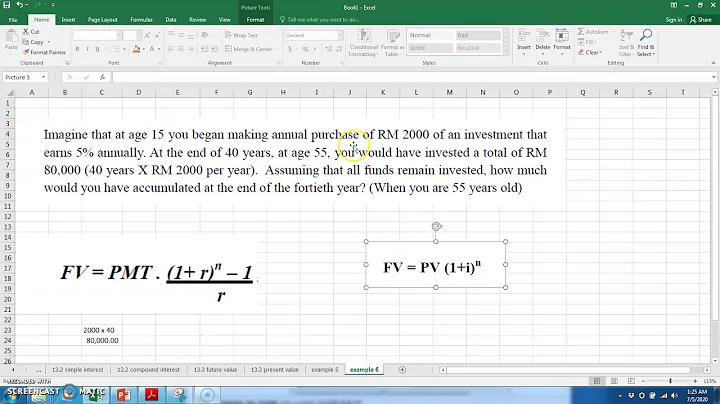Click the Increase Decimal icon
This screenshot has width=720, height=404.
tap(328, 49)
